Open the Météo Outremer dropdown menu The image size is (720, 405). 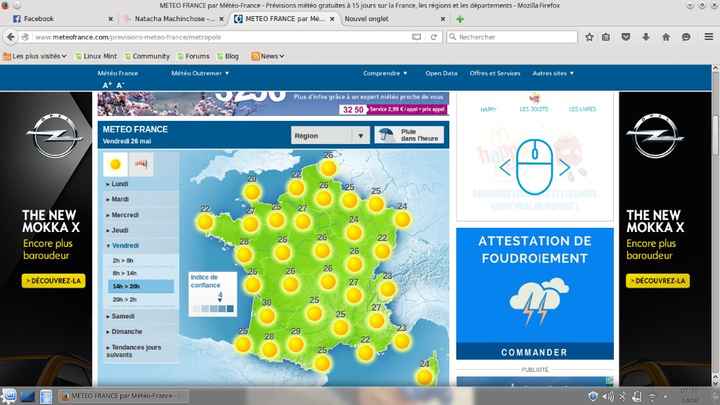[x=200, y=73]
